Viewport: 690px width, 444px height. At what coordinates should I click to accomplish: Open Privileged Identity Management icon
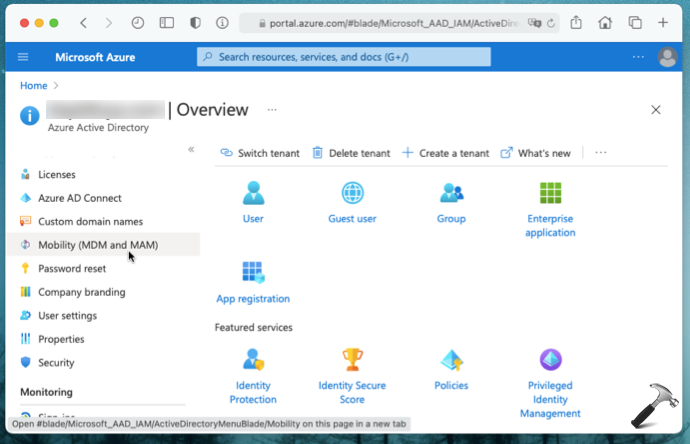(x=550, y=360)
